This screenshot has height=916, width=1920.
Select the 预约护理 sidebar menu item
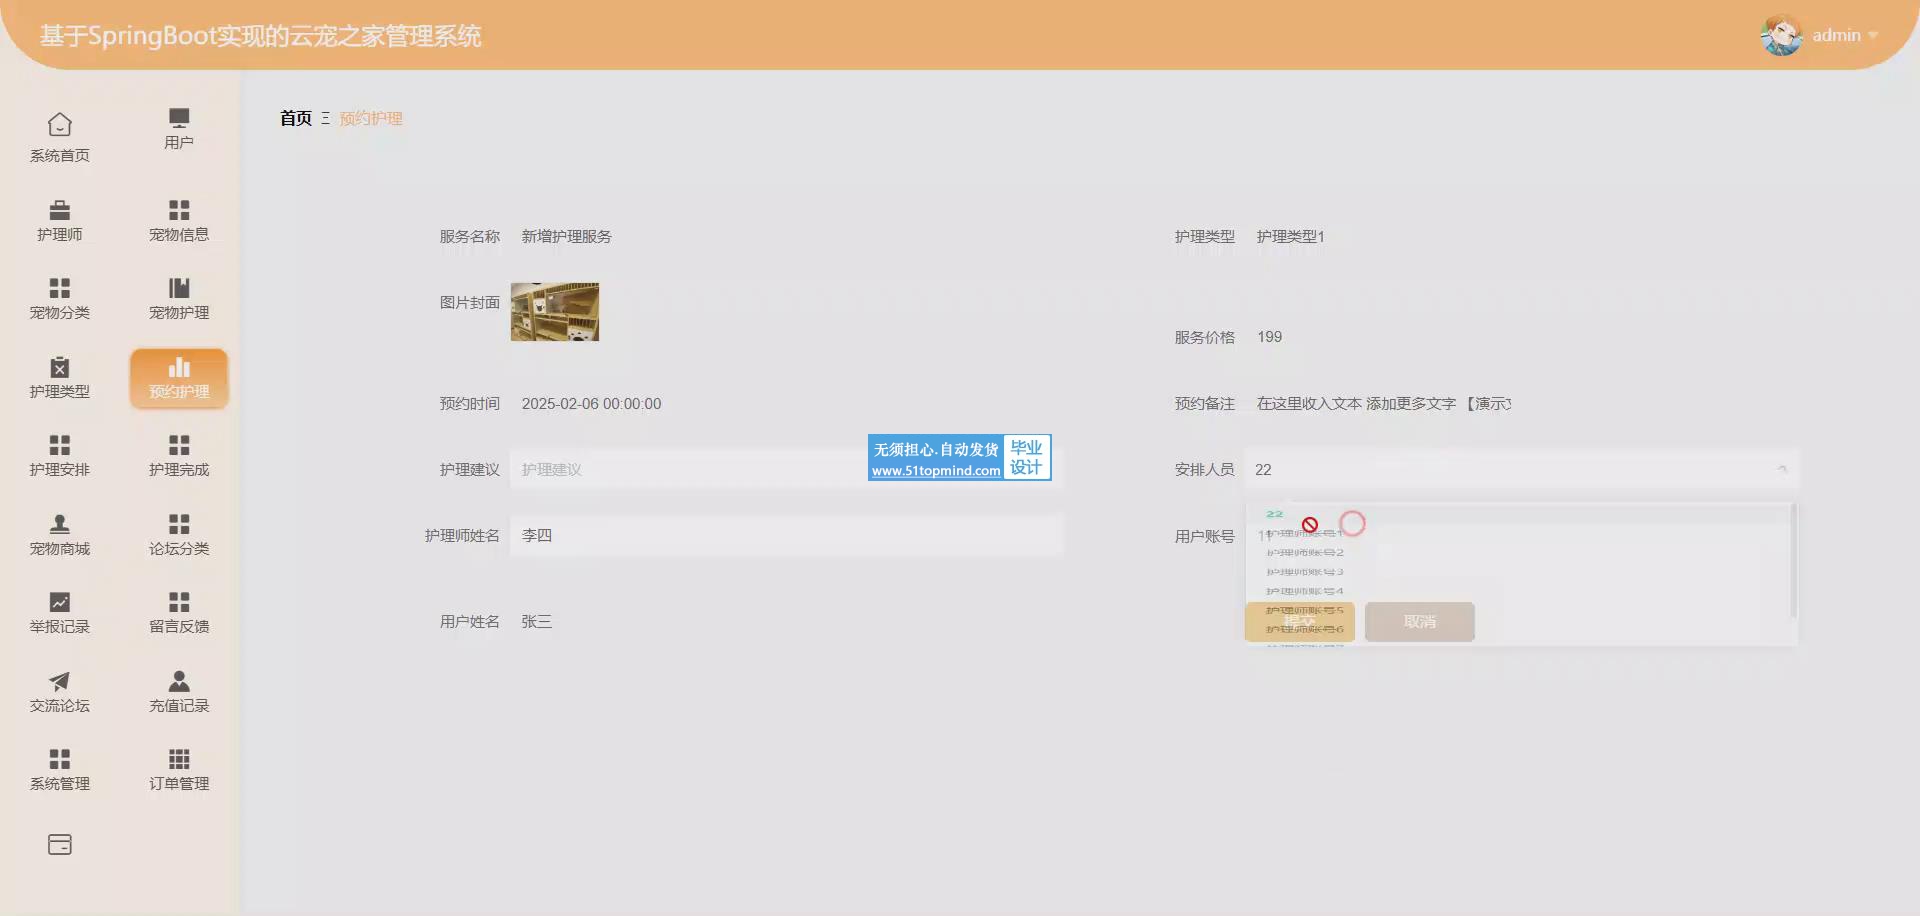[x=179, y=378]
